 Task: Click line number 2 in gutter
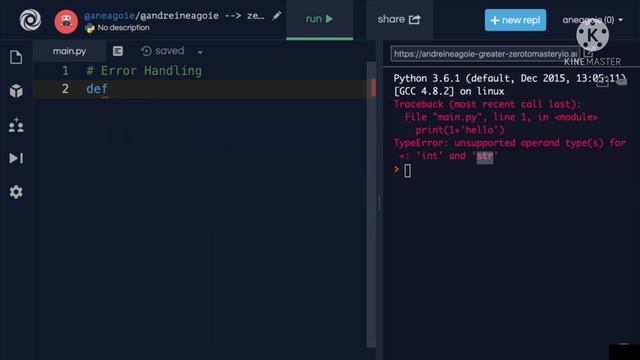(65, 89)
